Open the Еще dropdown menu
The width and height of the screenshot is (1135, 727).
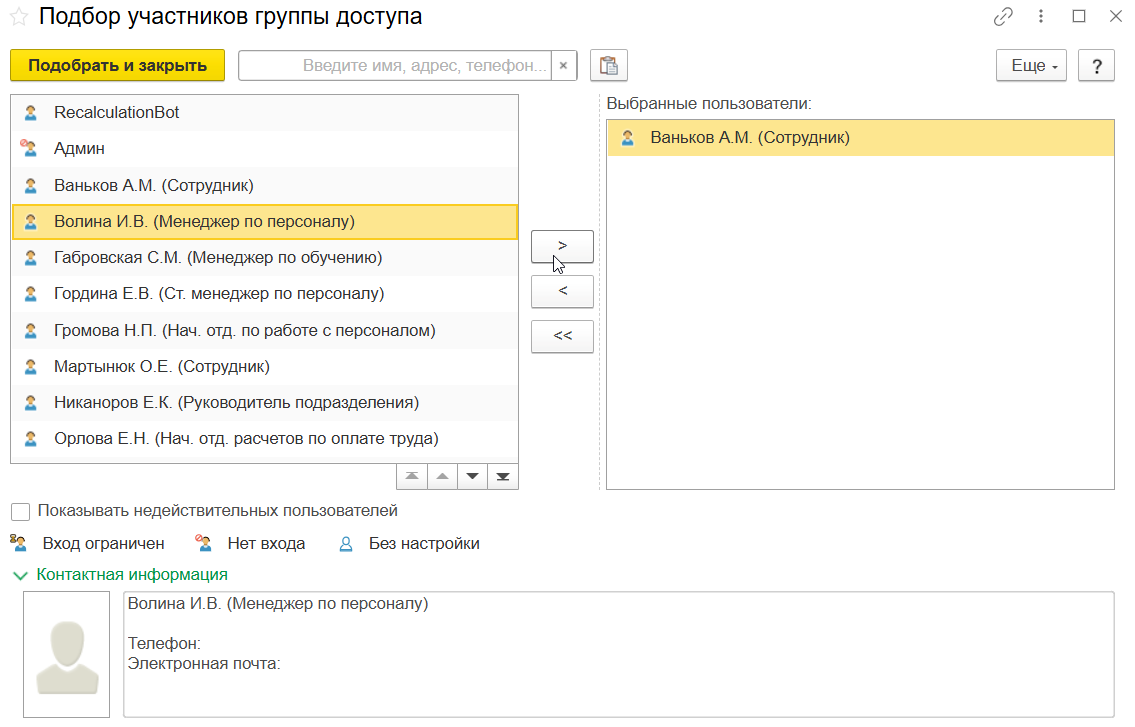pos(1031,66)
